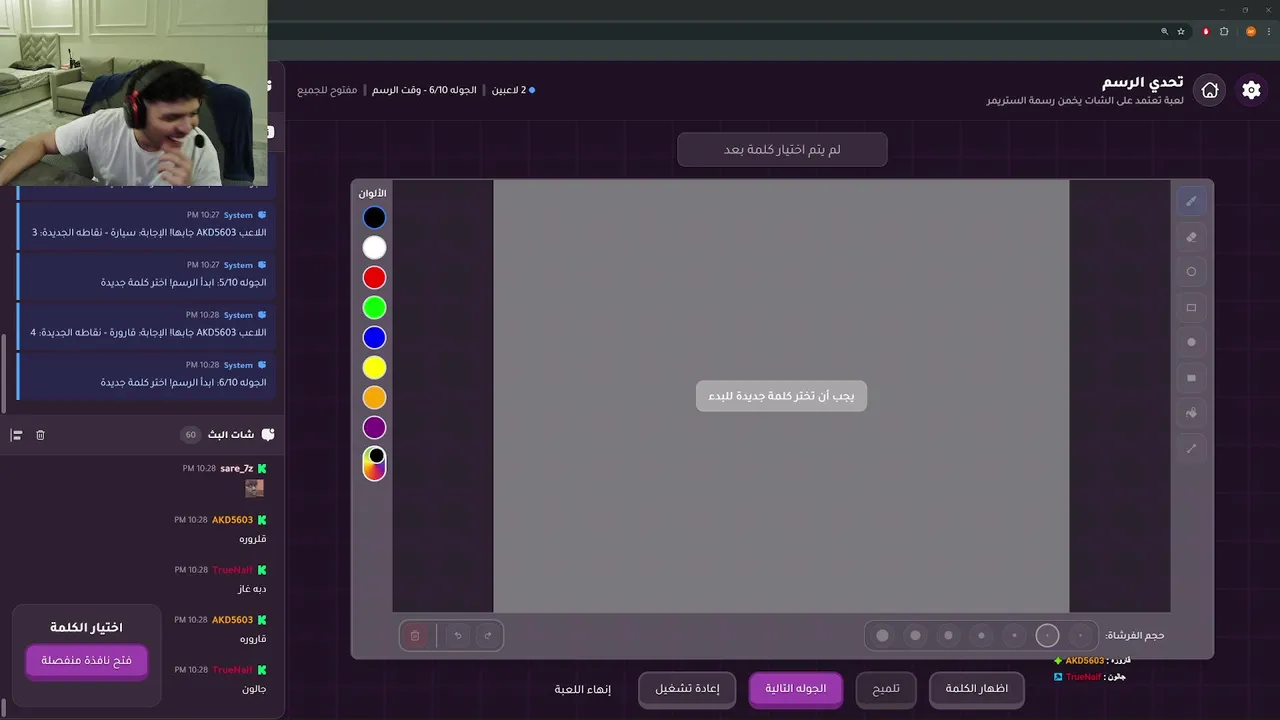The width and height of the screenshot is (1280, 720).
Task: Open the browser extensions puzzle icon
Action: 1224,32
